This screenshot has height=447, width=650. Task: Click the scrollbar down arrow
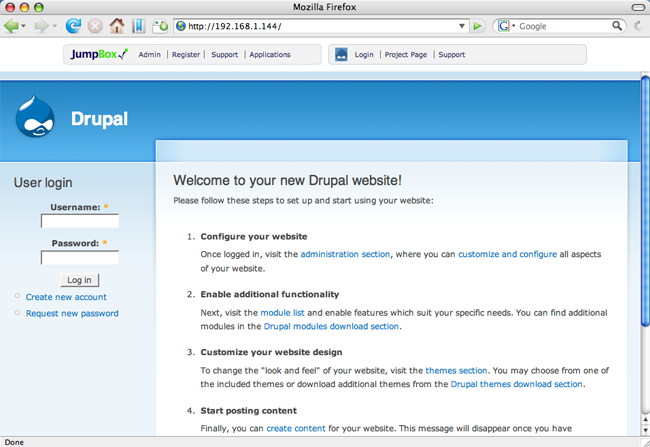pyautogui.click(x=645, y=430)
